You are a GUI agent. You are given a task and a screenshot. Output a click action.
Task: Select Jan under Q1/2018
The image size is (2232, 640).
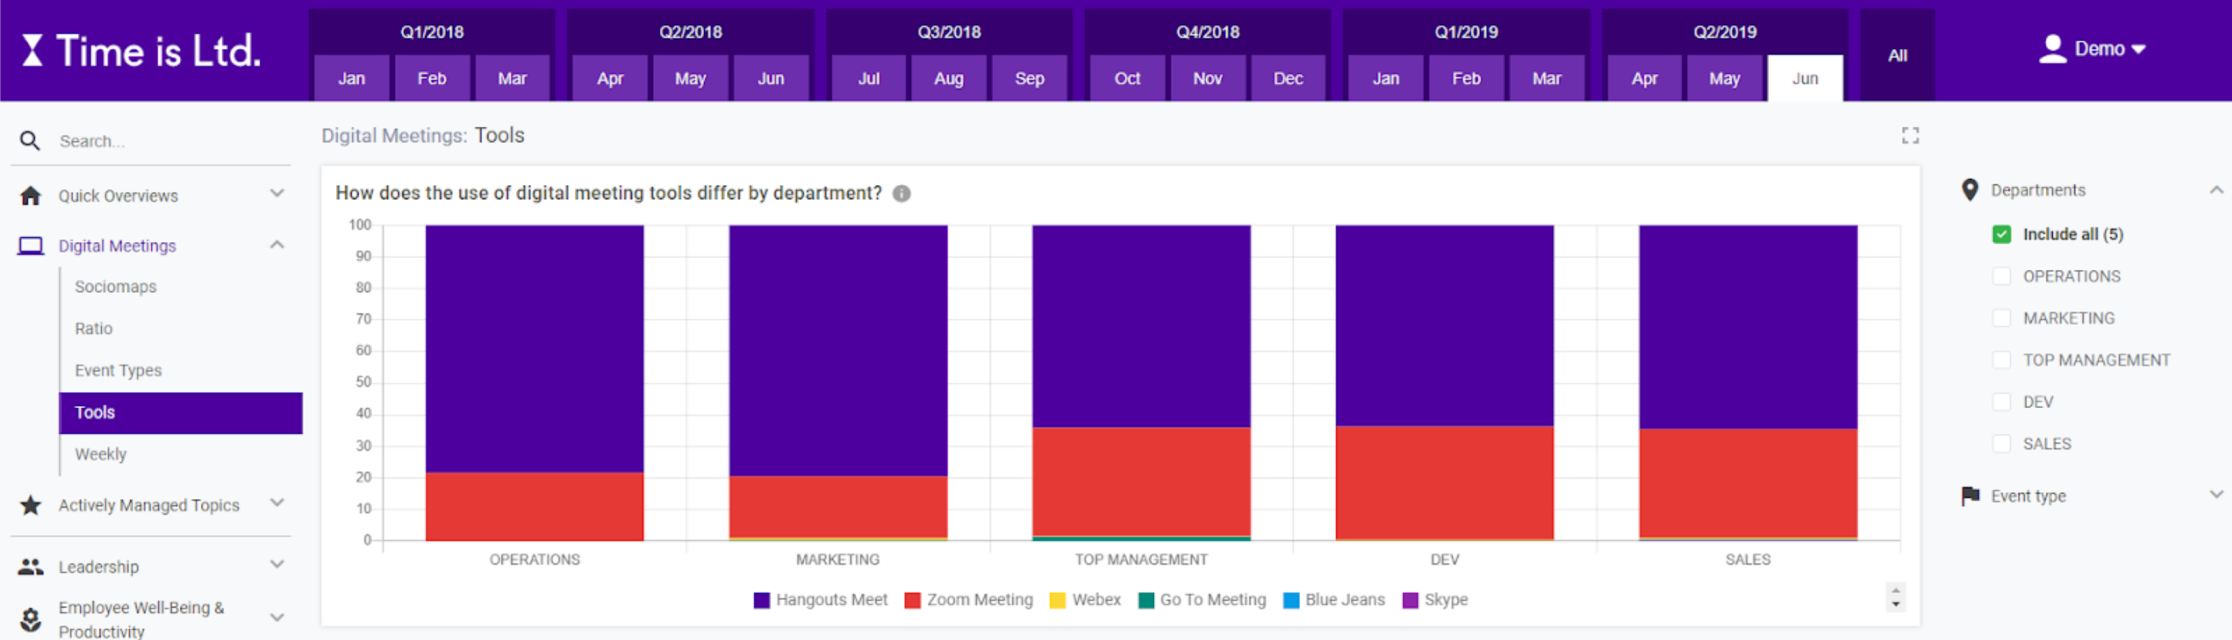click(x=351, y=78)
